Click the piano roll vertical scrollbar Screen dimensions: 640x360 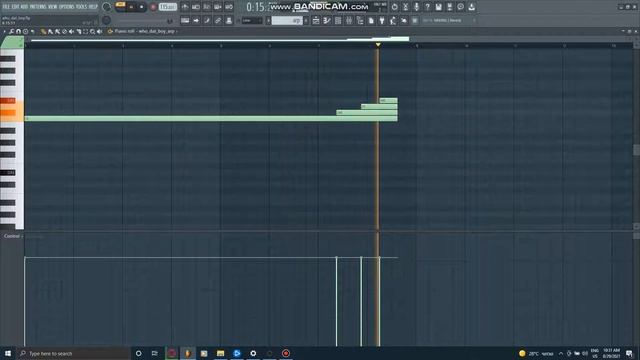[636, 150]
